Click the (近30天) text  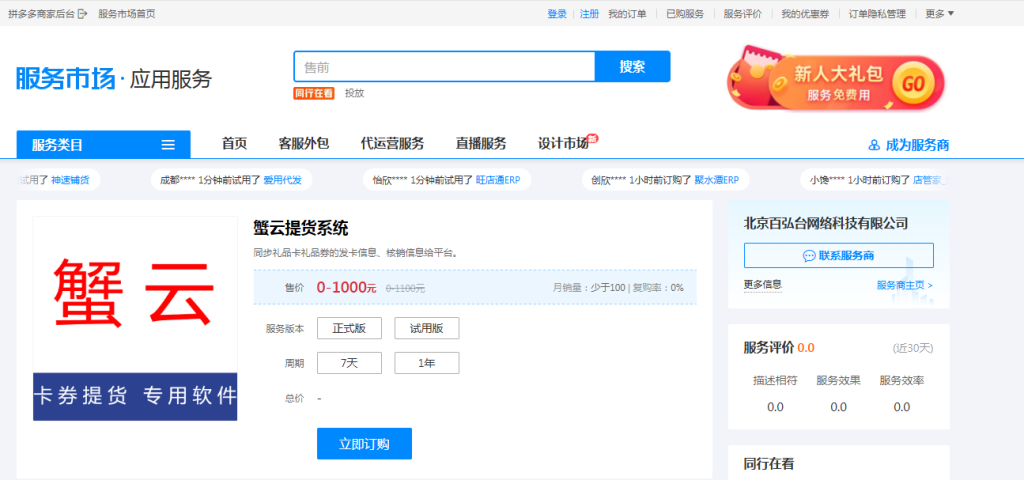pyautogui.click(x=913, y=349)
